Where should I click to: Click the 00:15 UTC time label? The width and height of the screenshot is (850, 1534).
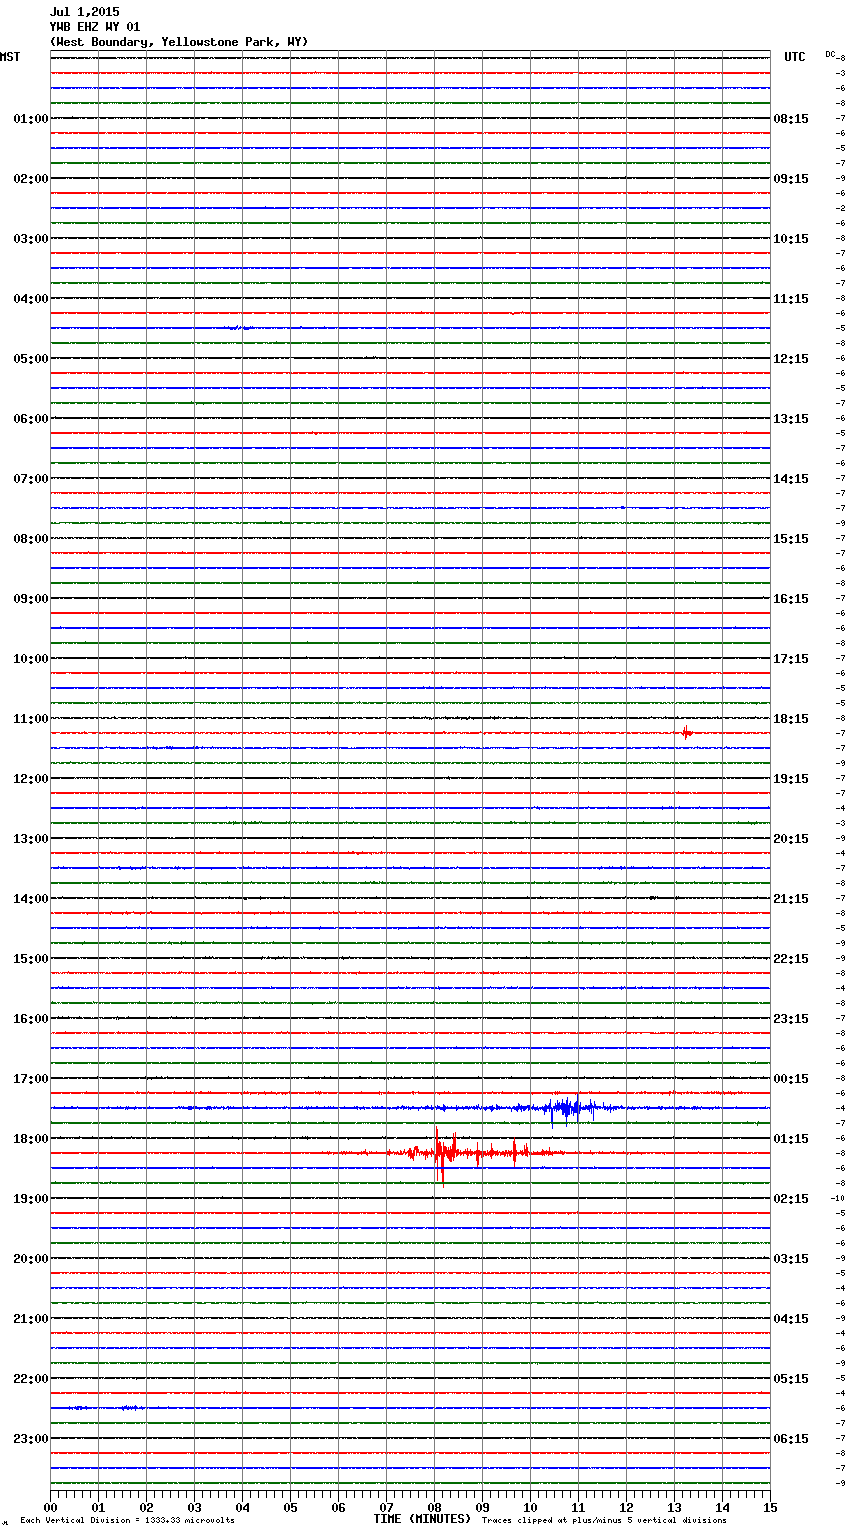pos(791,1079)
